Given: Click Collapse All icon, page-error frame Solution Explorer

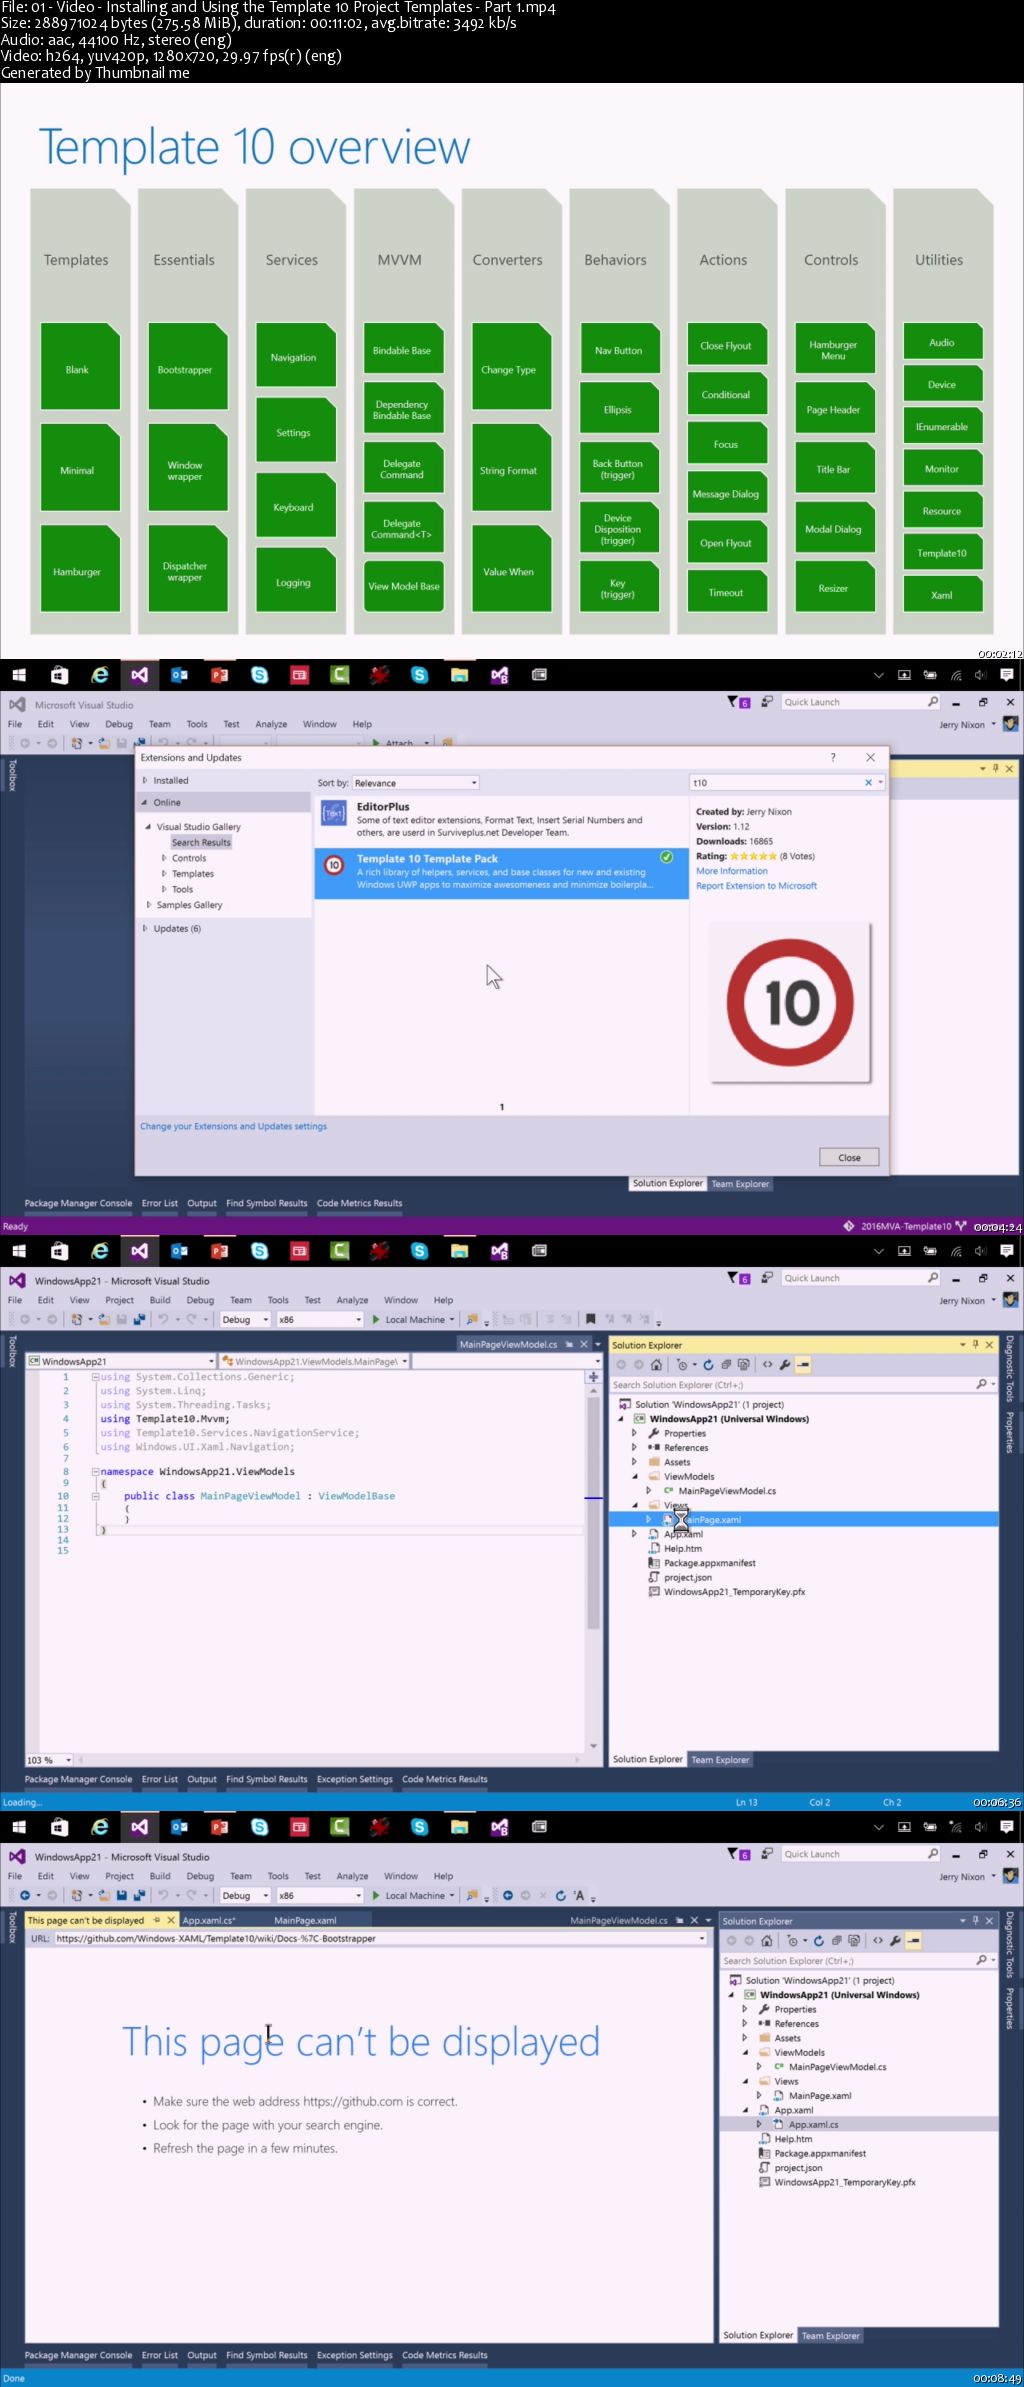Looking at the screenshot, I should point(836,1940).
